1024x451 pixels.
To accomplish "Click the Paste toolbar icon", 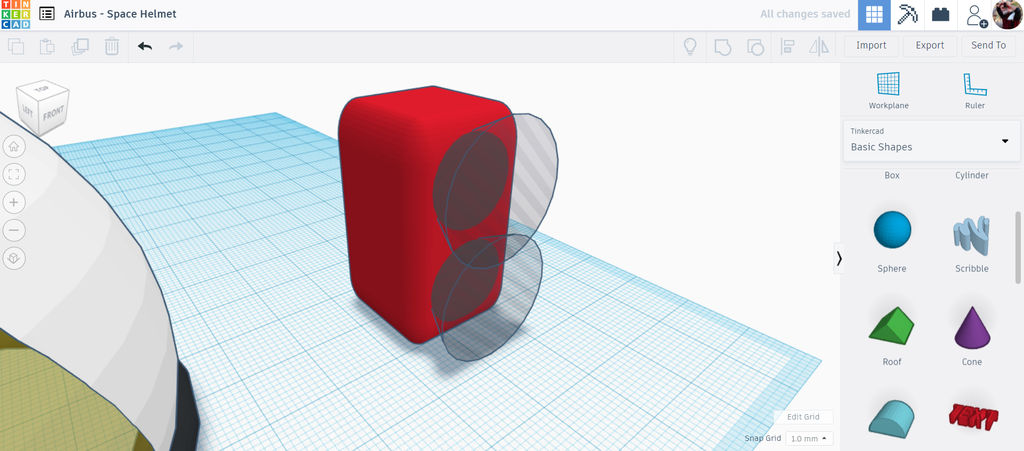I will (x=47, y=46).
